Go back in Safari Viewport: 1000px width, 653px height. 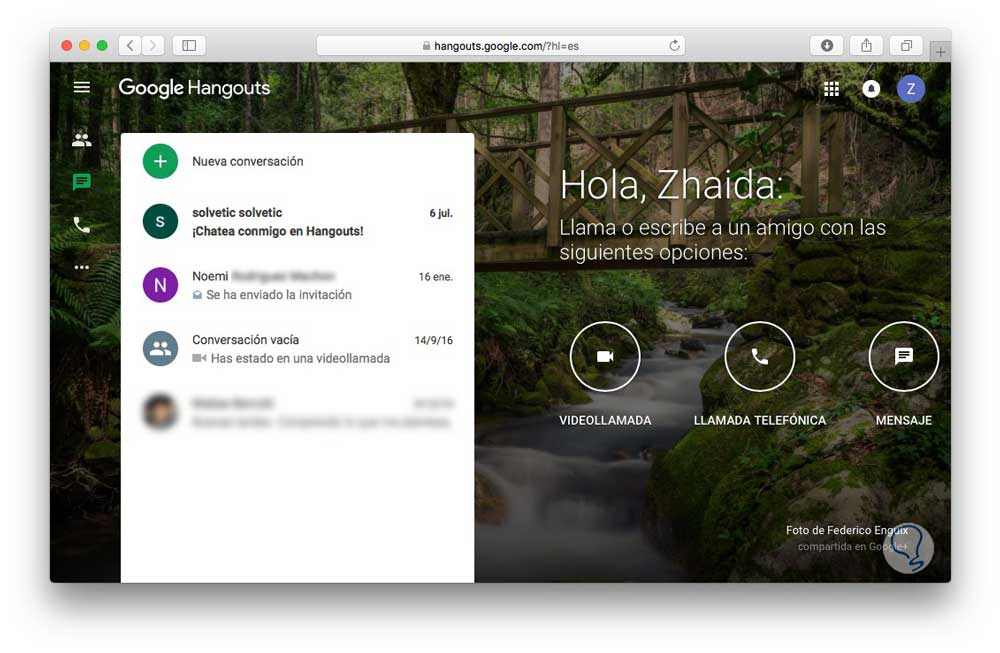130,45
